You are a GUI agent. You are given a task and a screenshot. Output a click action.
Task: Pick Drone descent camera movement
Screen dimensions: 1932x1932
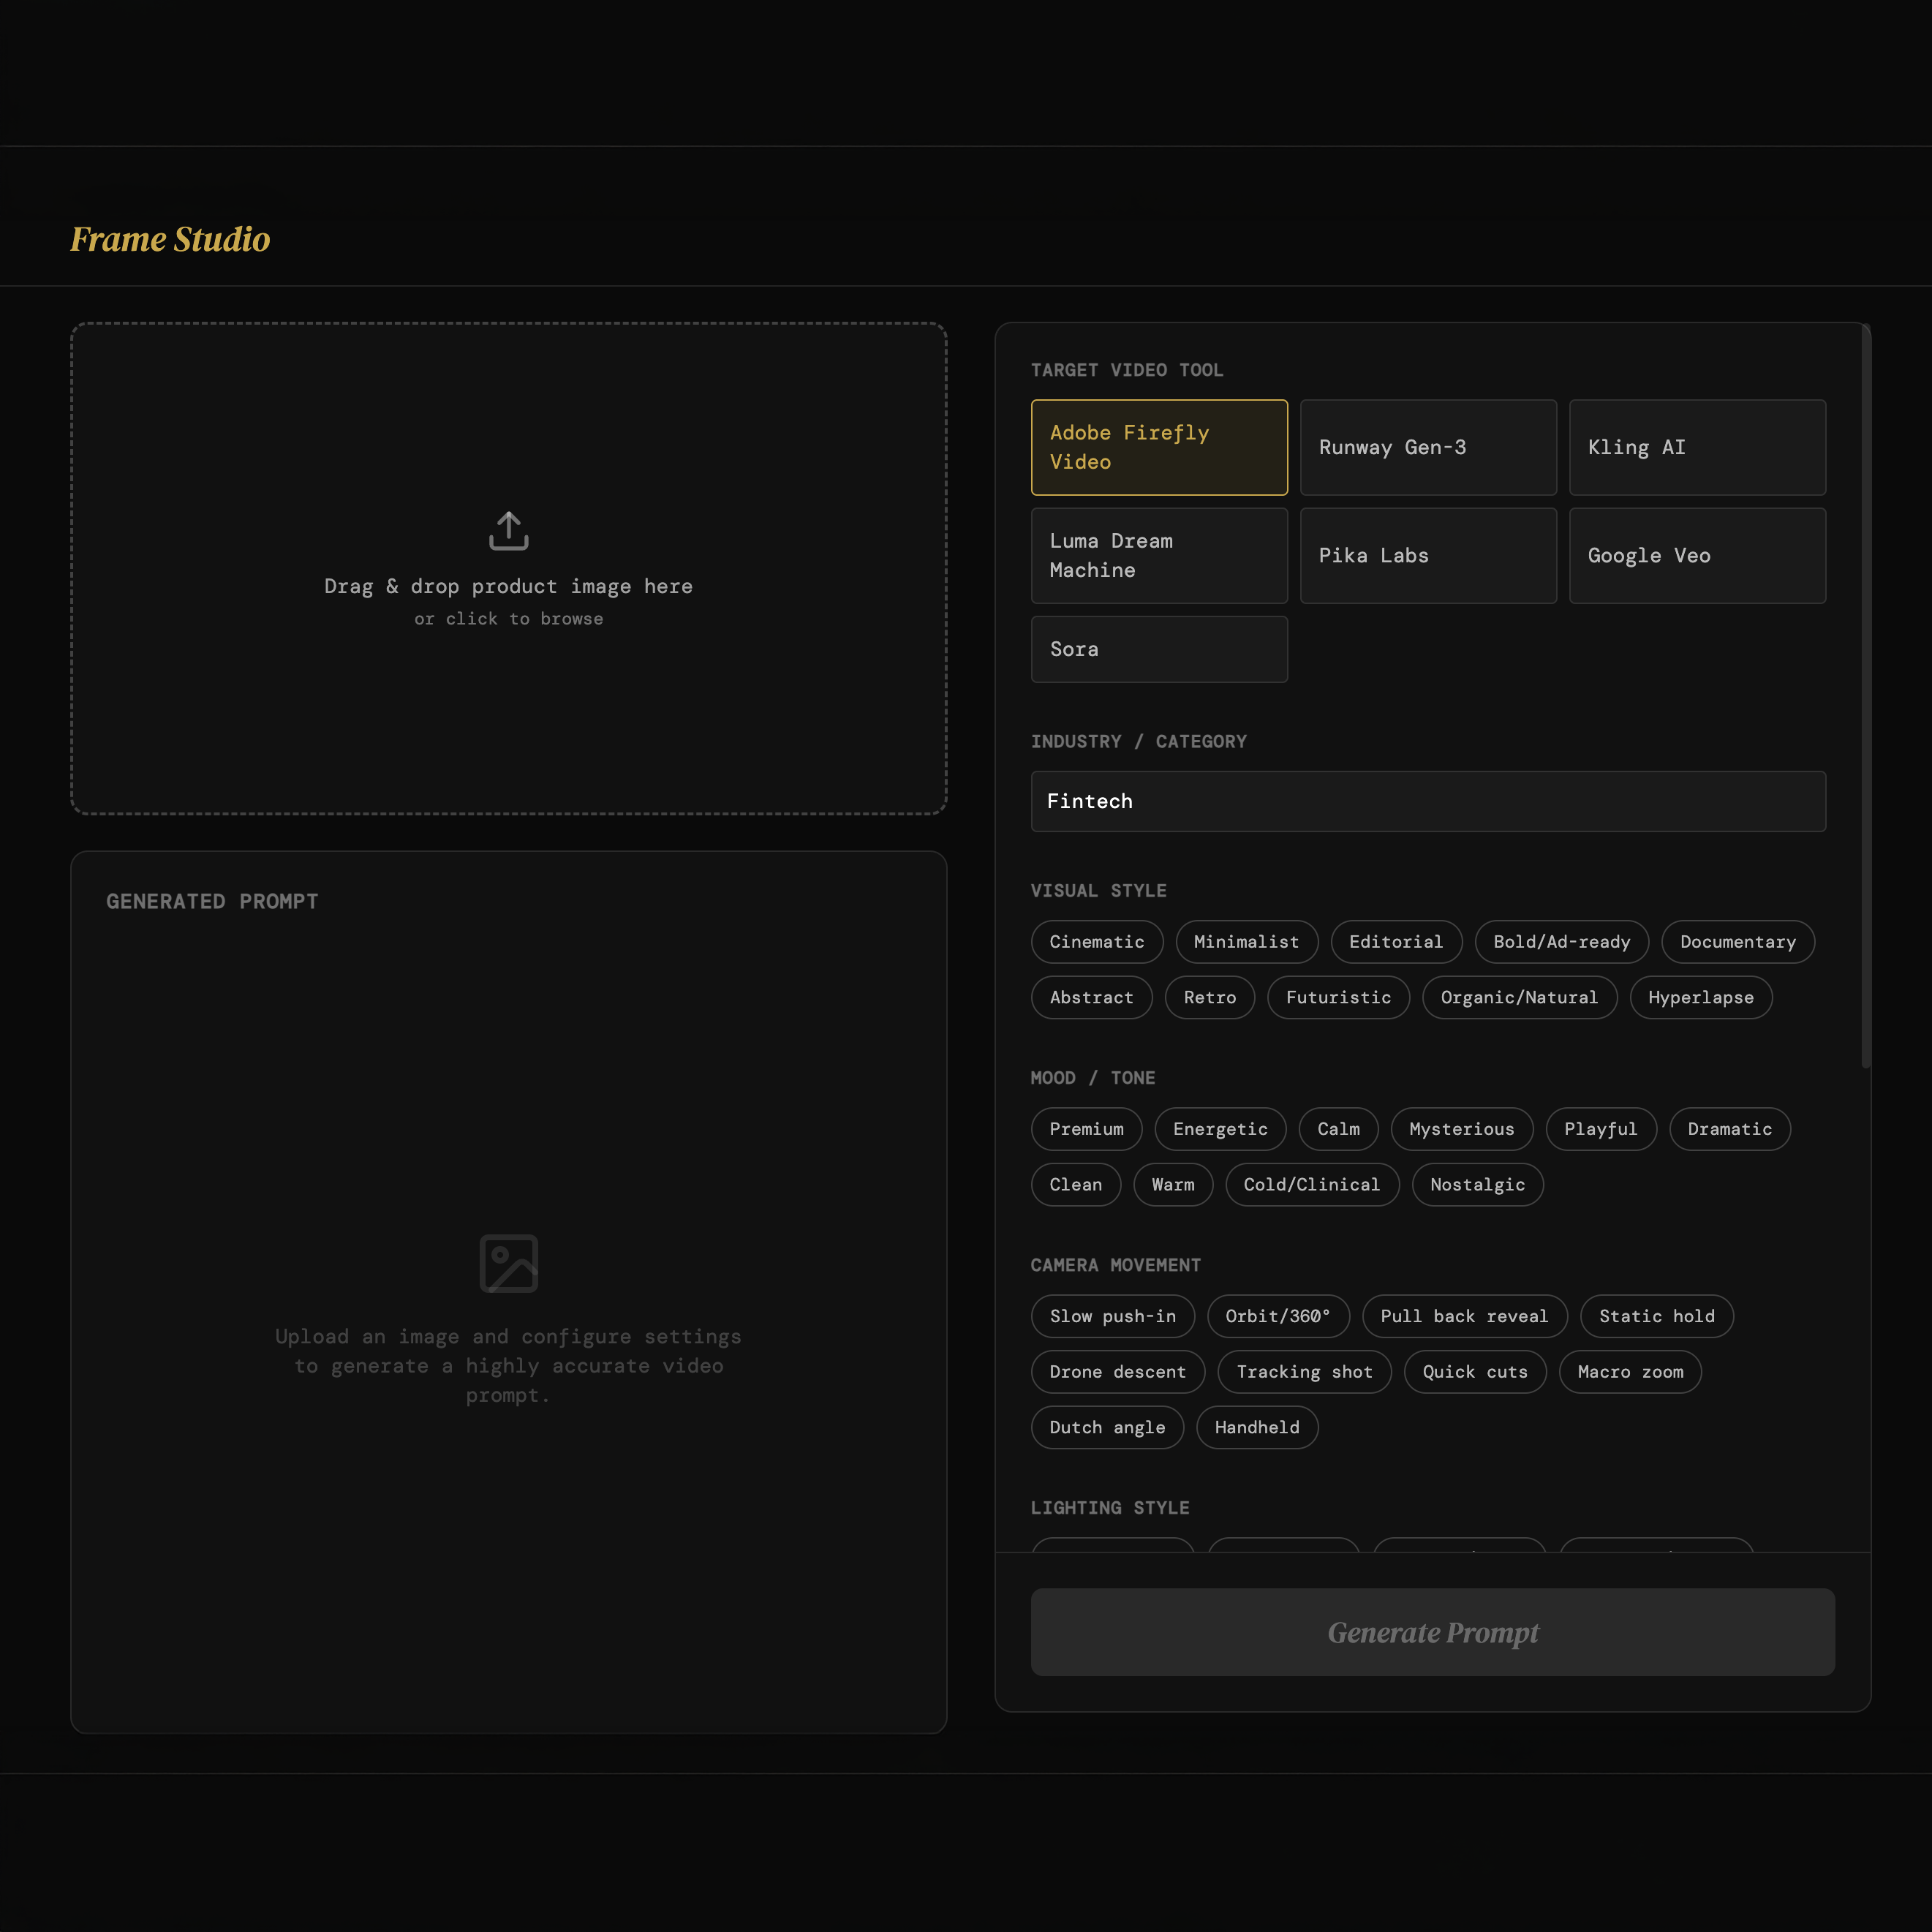1118,1372
